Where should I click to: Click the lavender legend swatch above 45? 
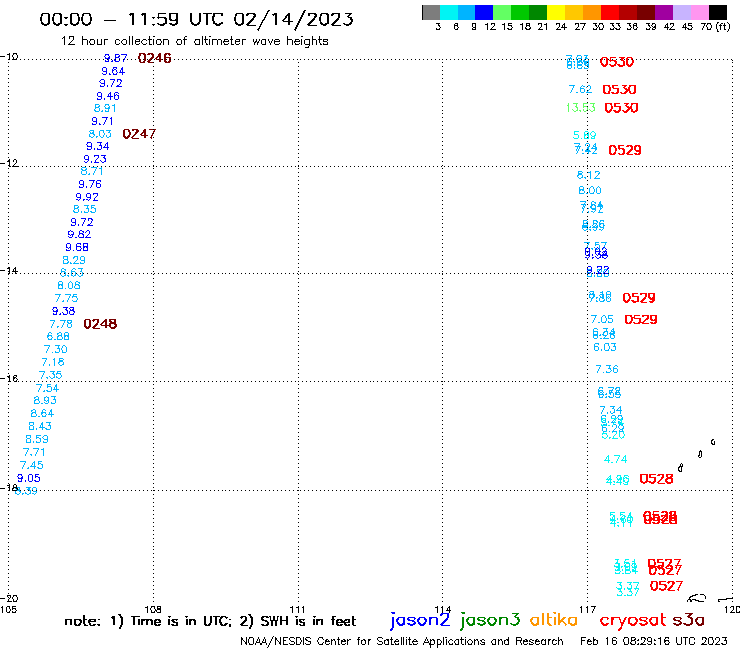[681, 12]
